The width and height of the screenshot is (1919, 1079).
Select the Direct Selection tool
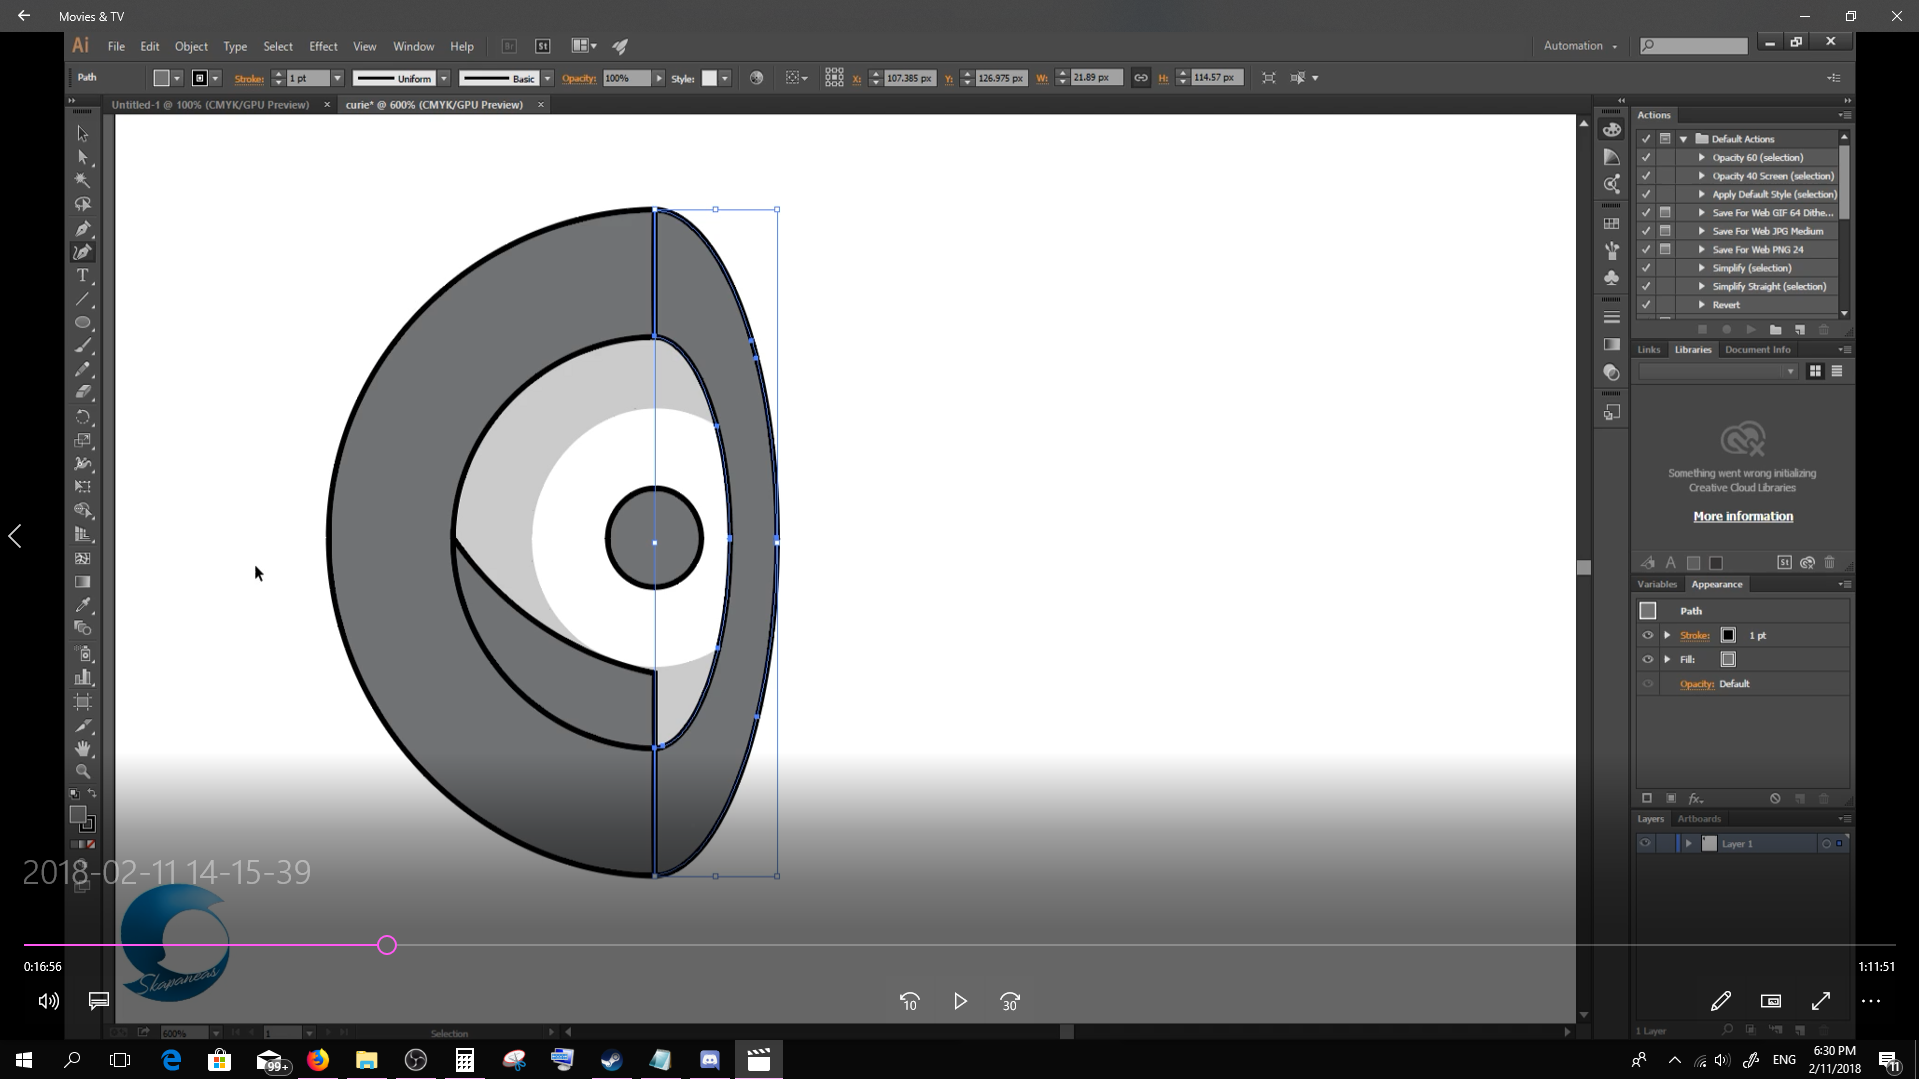pyautogui.click(x=83, y=157)
